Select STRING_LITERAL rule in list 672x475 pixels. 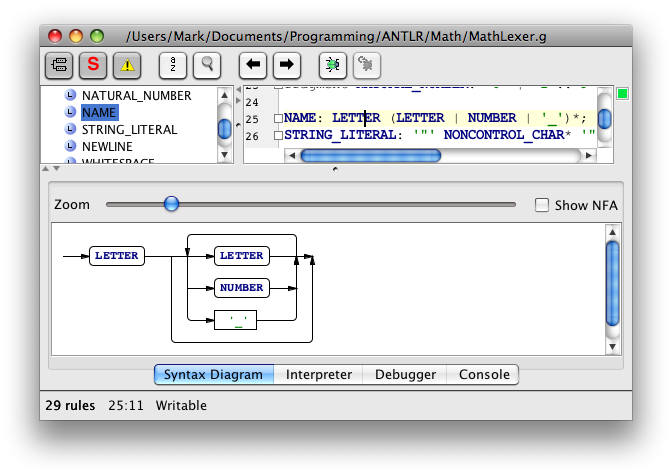(x=129, y=129)
